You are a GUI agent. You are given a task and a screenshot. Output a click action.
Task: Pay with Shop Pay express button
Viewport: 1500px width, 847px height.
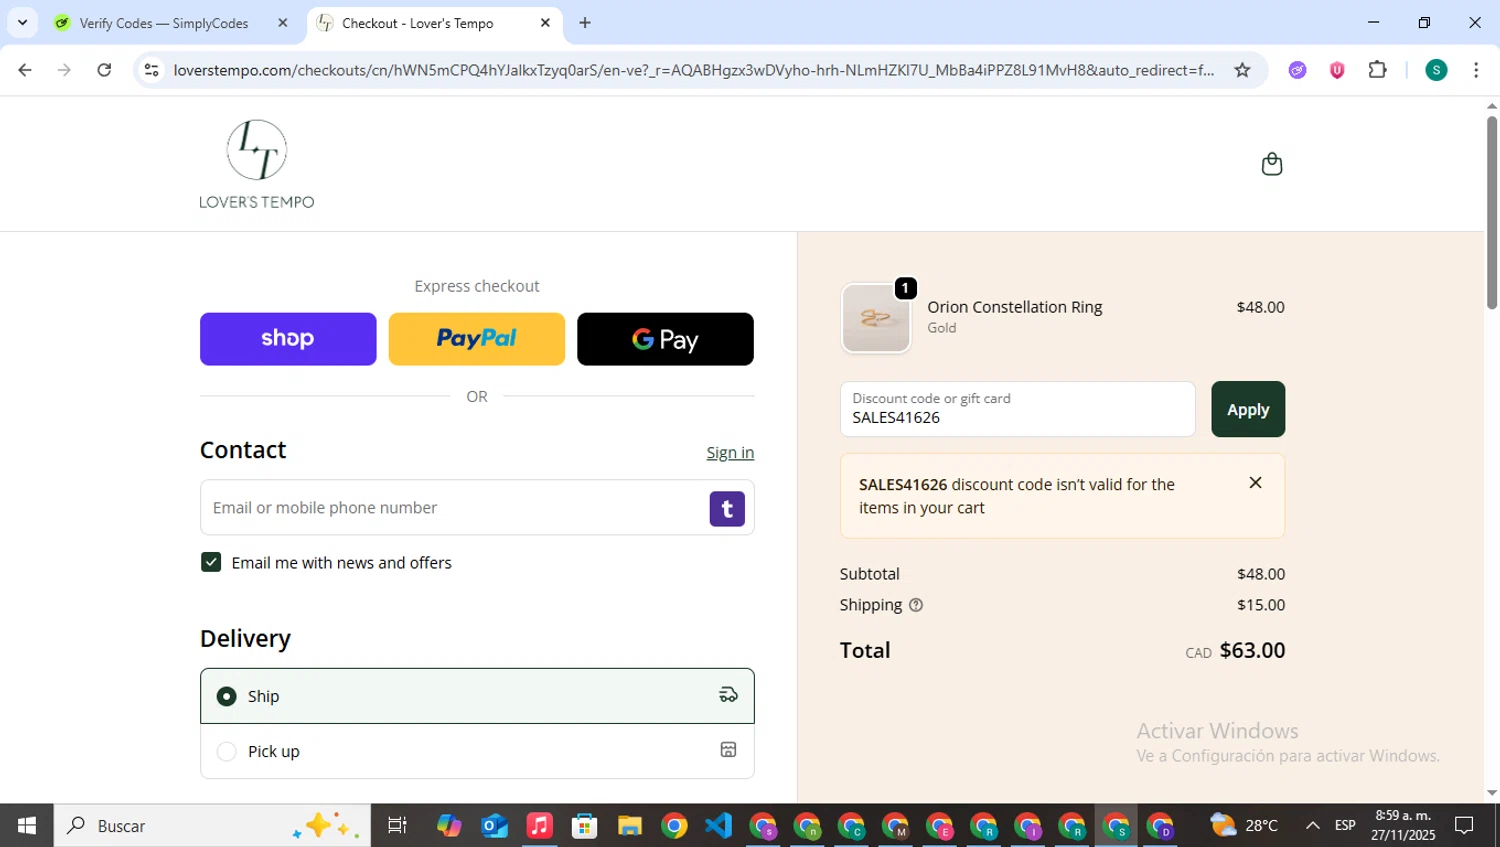[288, 339]
